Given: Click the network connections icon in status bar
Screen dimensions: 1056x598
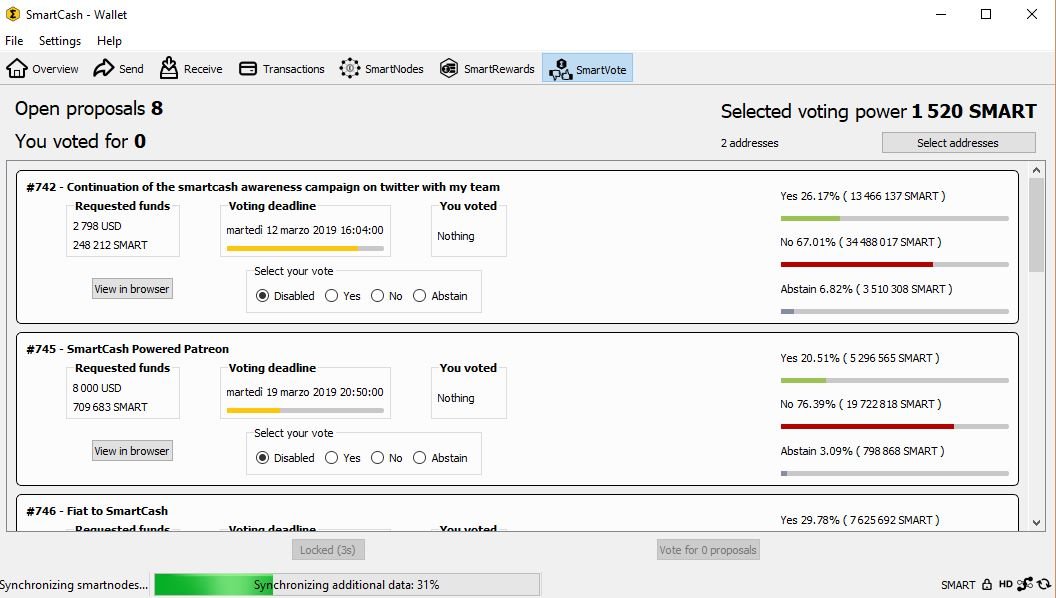Looking at the screenshot, I should click(1025, 584).
